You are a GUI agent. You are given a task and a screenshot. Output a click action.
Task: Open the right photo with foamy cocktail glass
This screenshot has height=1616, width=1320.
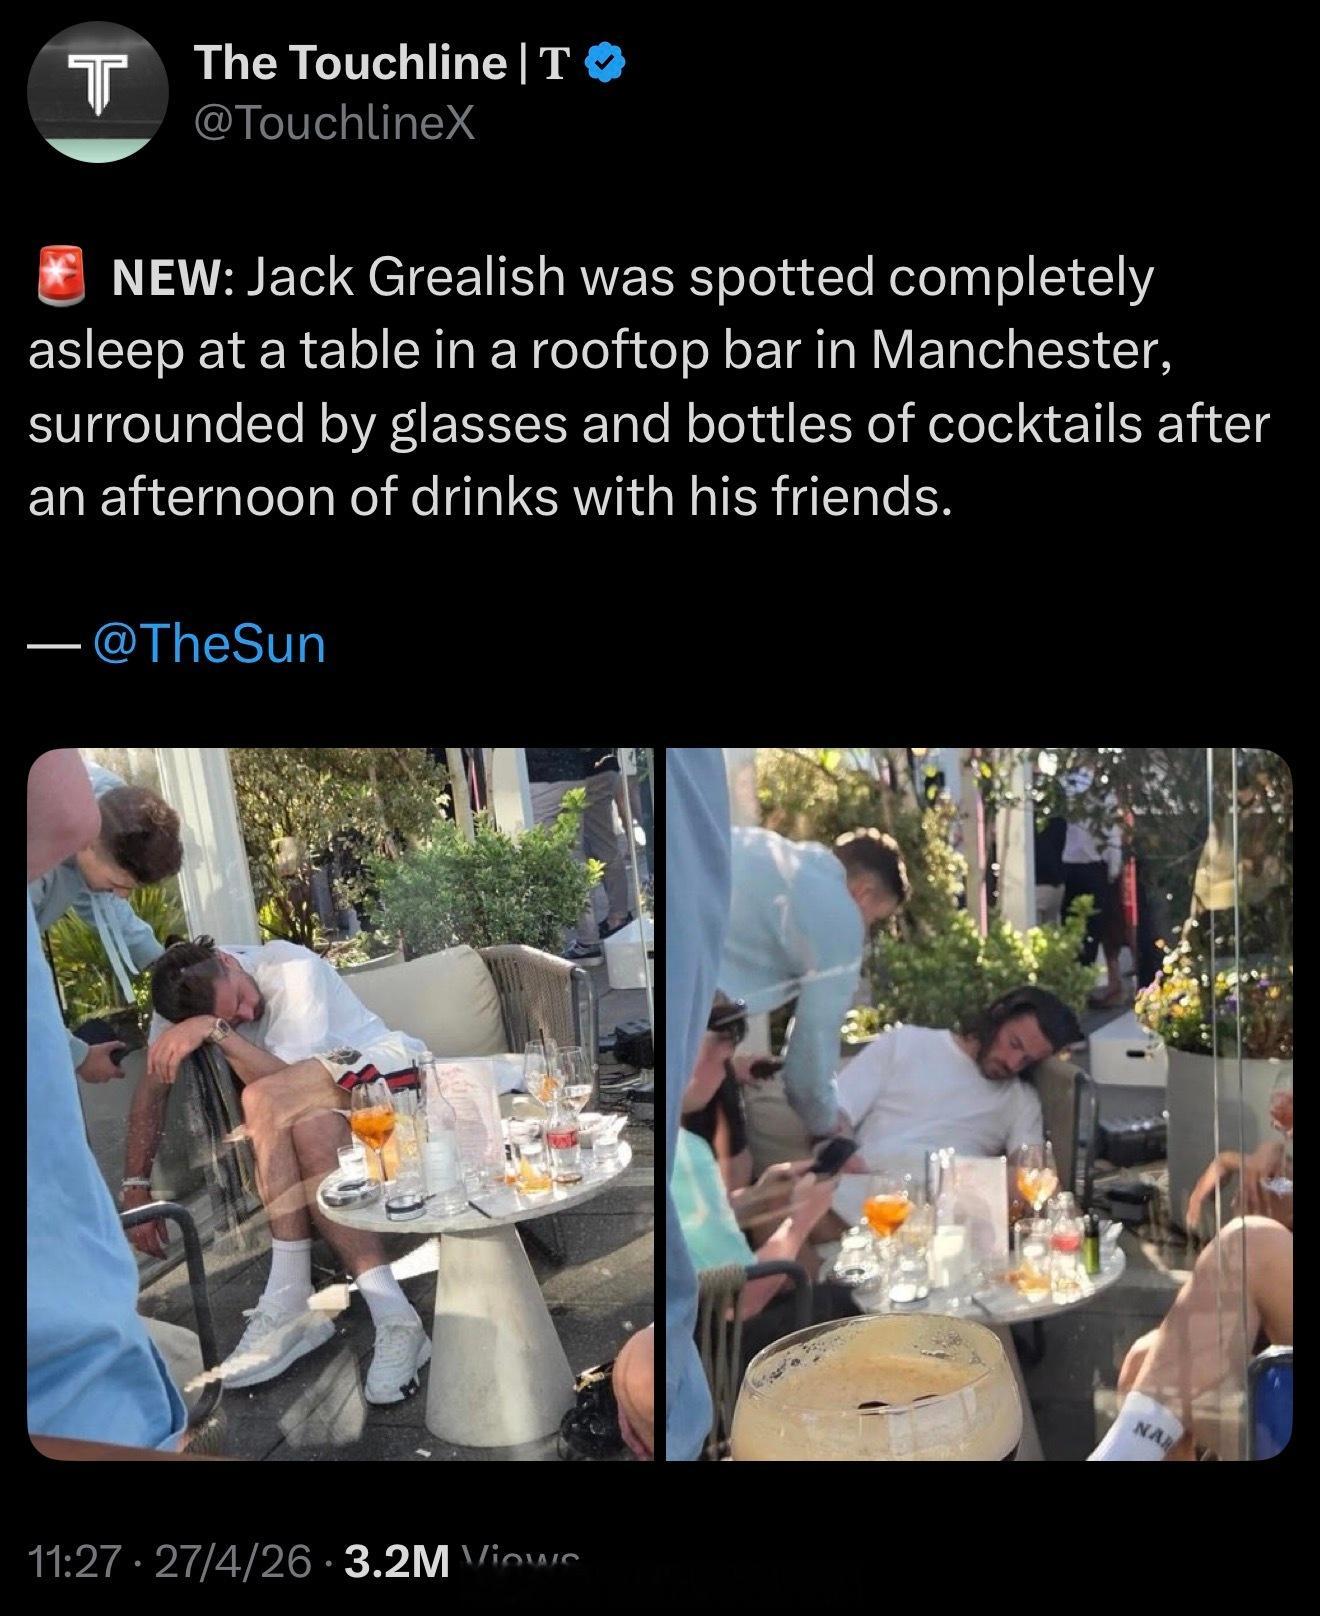pos(979,1104)
